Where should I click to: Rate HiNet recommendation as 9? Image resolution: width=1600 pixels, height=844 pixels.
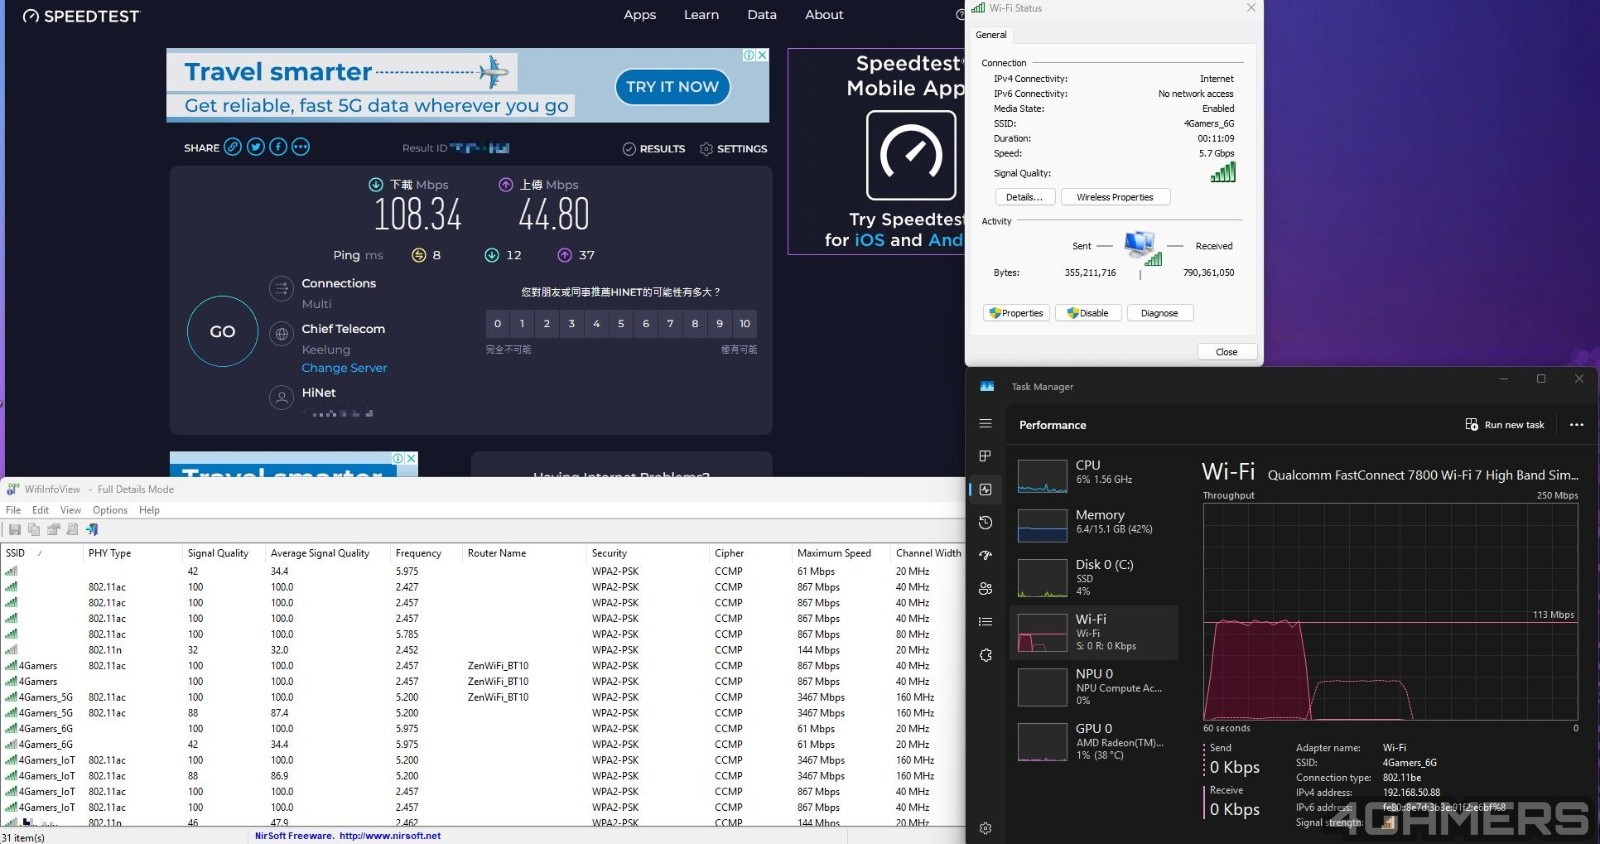[x=720, y=323]
